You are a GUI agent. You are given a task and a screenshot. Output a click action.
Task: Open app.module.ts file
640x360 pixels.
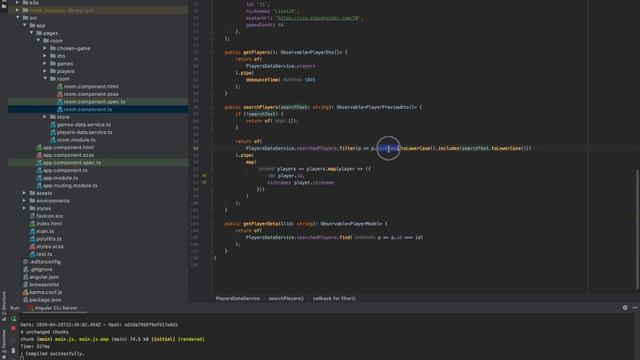(x=60, y=178)
